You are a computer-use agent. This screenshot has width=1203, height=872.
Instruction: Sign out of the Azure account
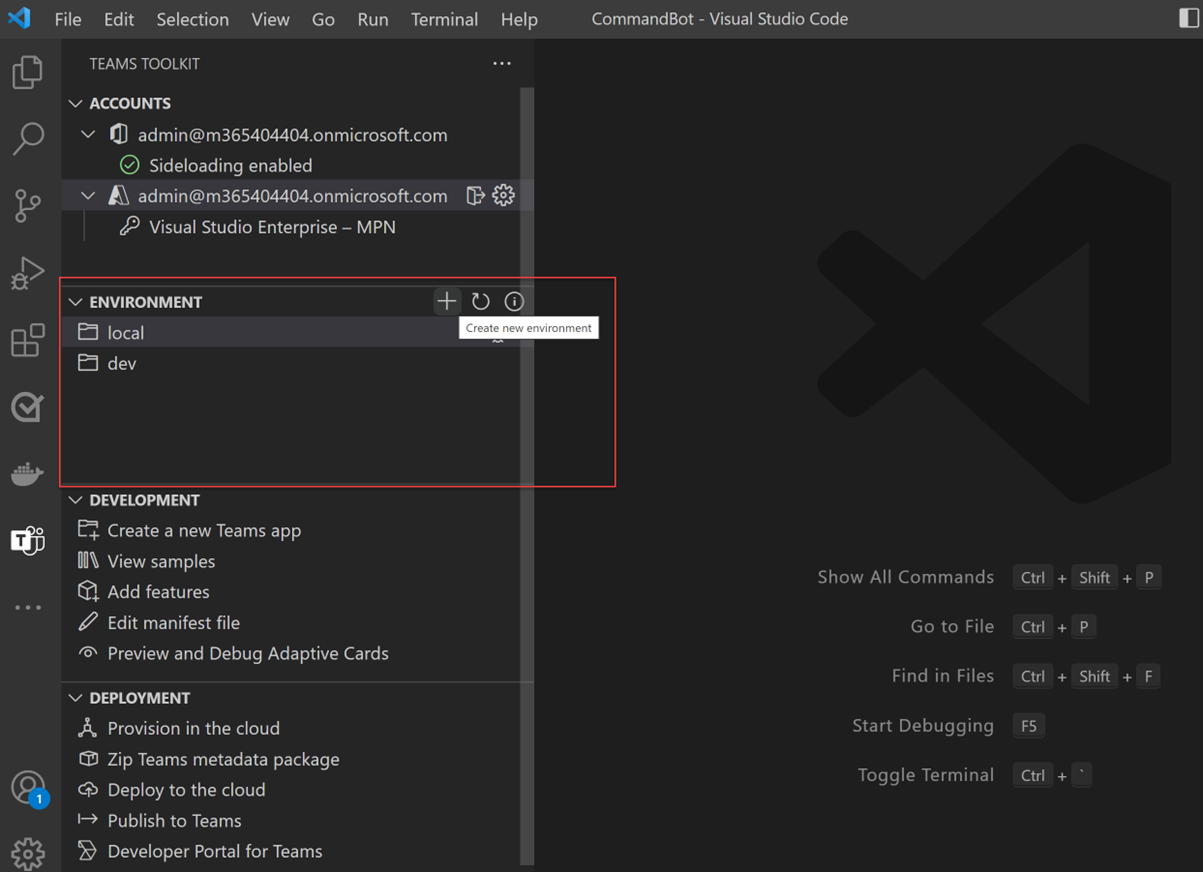click(x=476, y=196)
